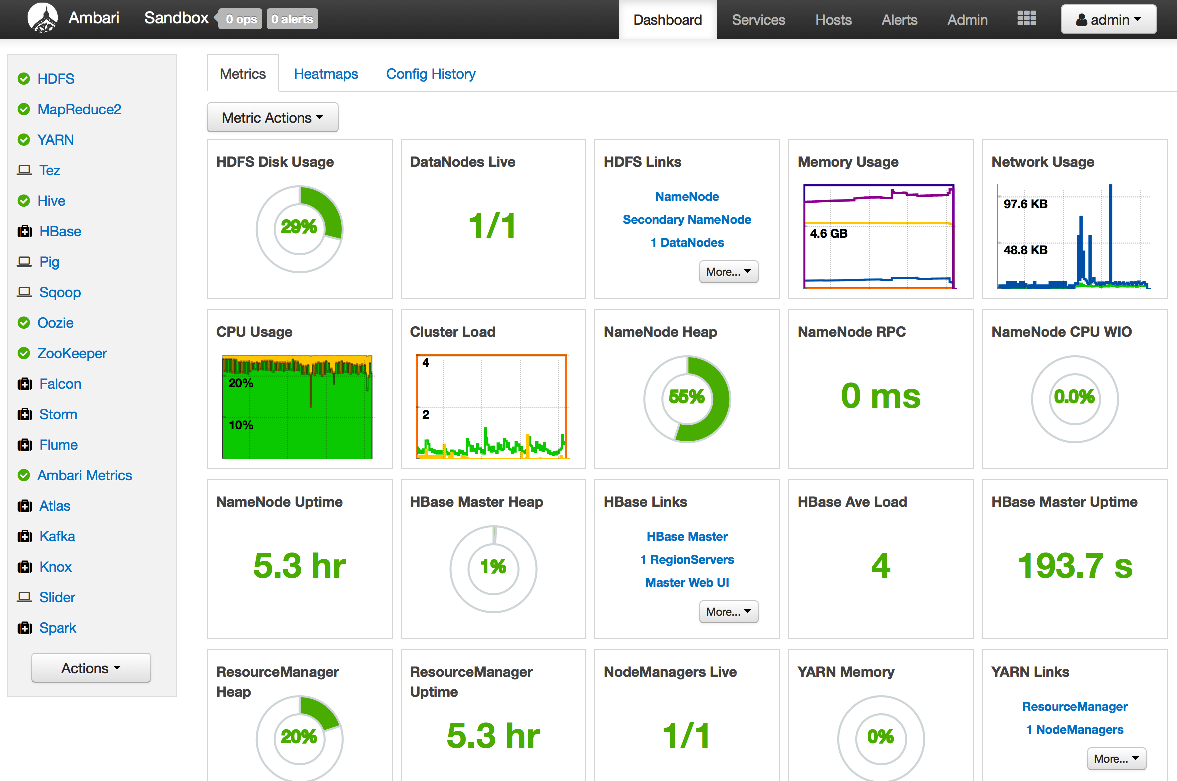The image size is (1177, 781).
Task: Open the NameNode link
Action: tap(687, 197)
